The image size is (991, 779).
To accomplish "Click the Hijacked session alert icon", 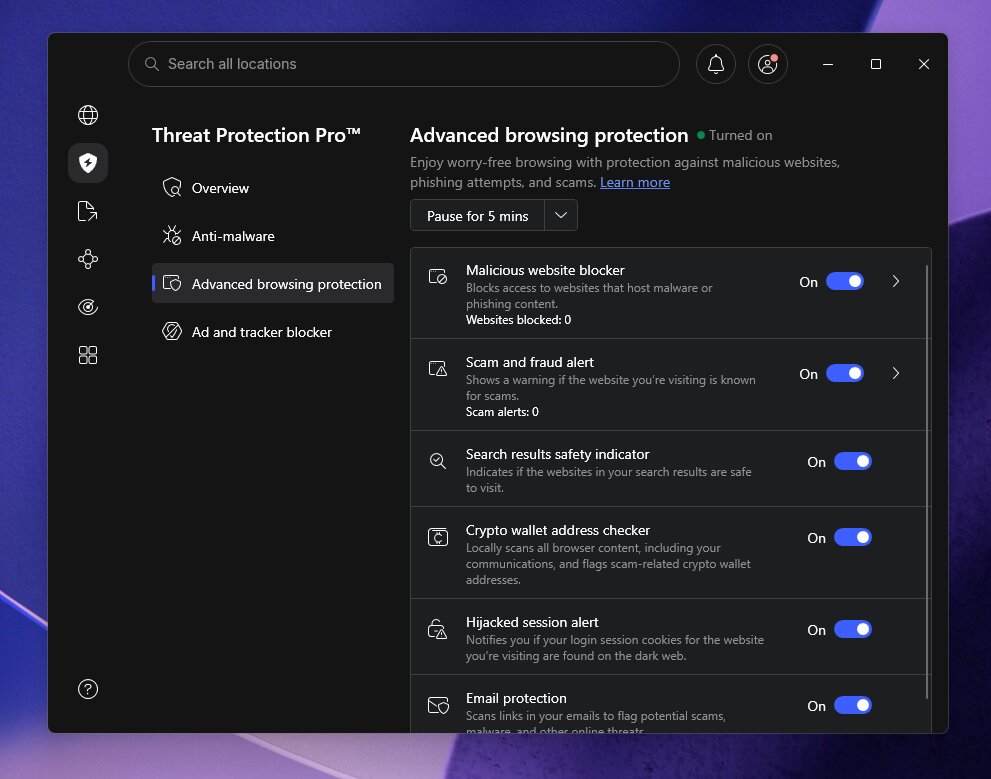I will pyautogui.click(x=438, y=629).
